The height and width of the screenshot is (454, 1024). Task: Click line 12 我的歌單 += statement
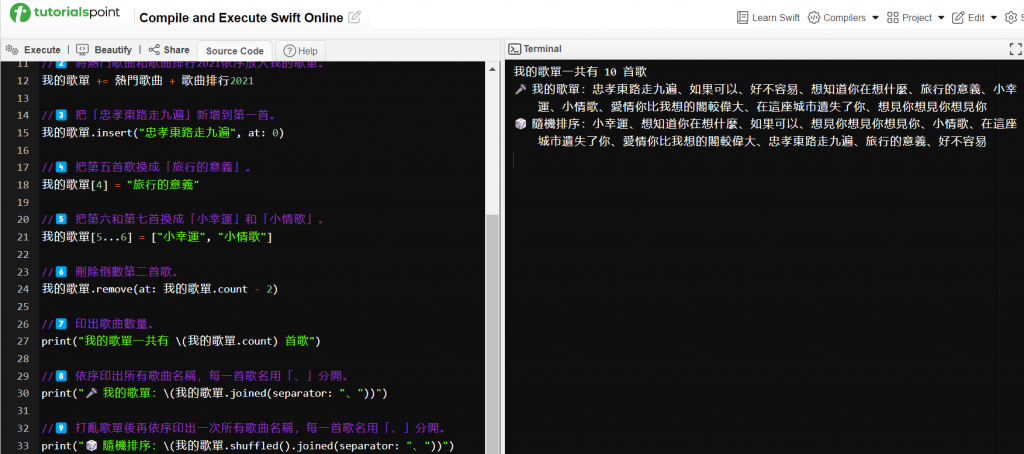point(148,81)
